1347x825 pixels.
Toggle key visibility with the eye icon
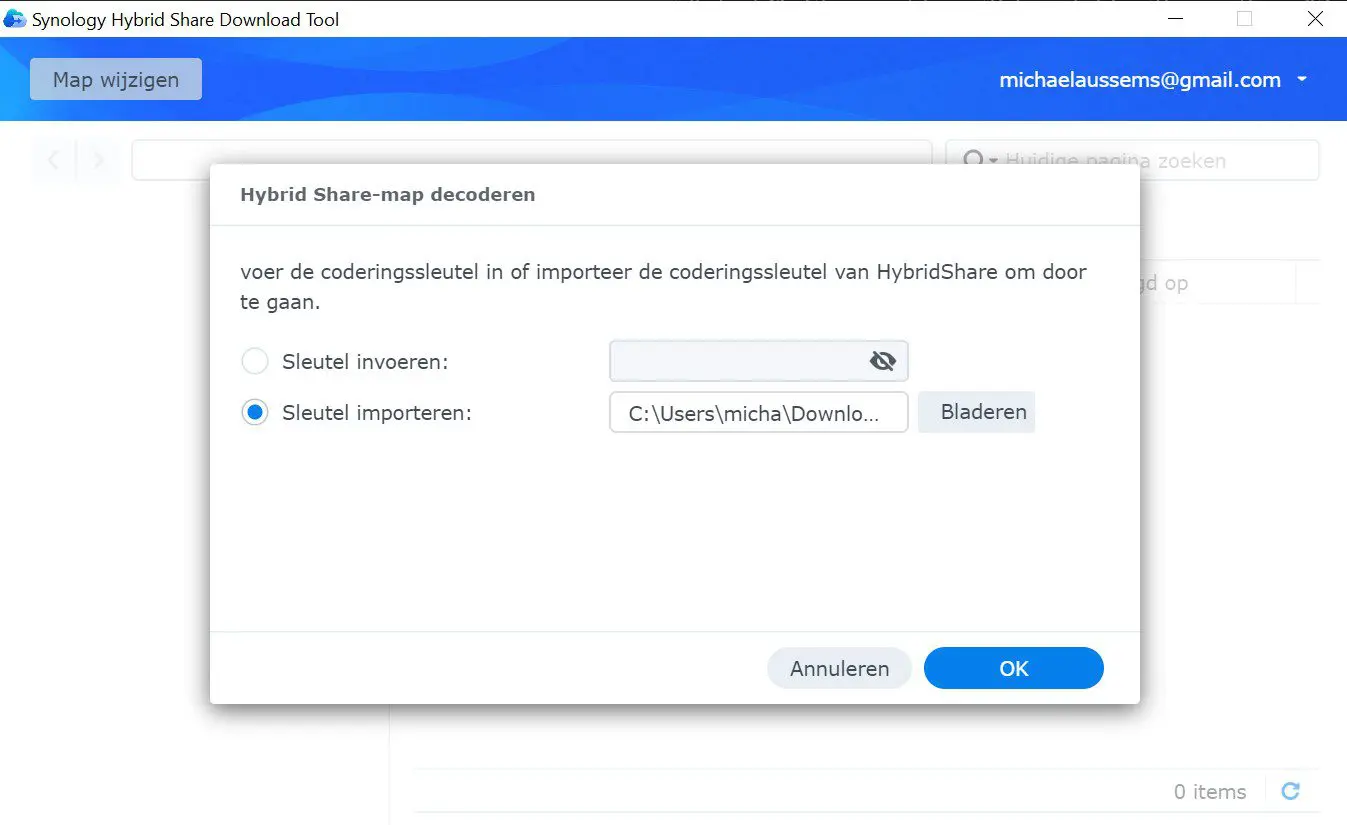point(882,361)
